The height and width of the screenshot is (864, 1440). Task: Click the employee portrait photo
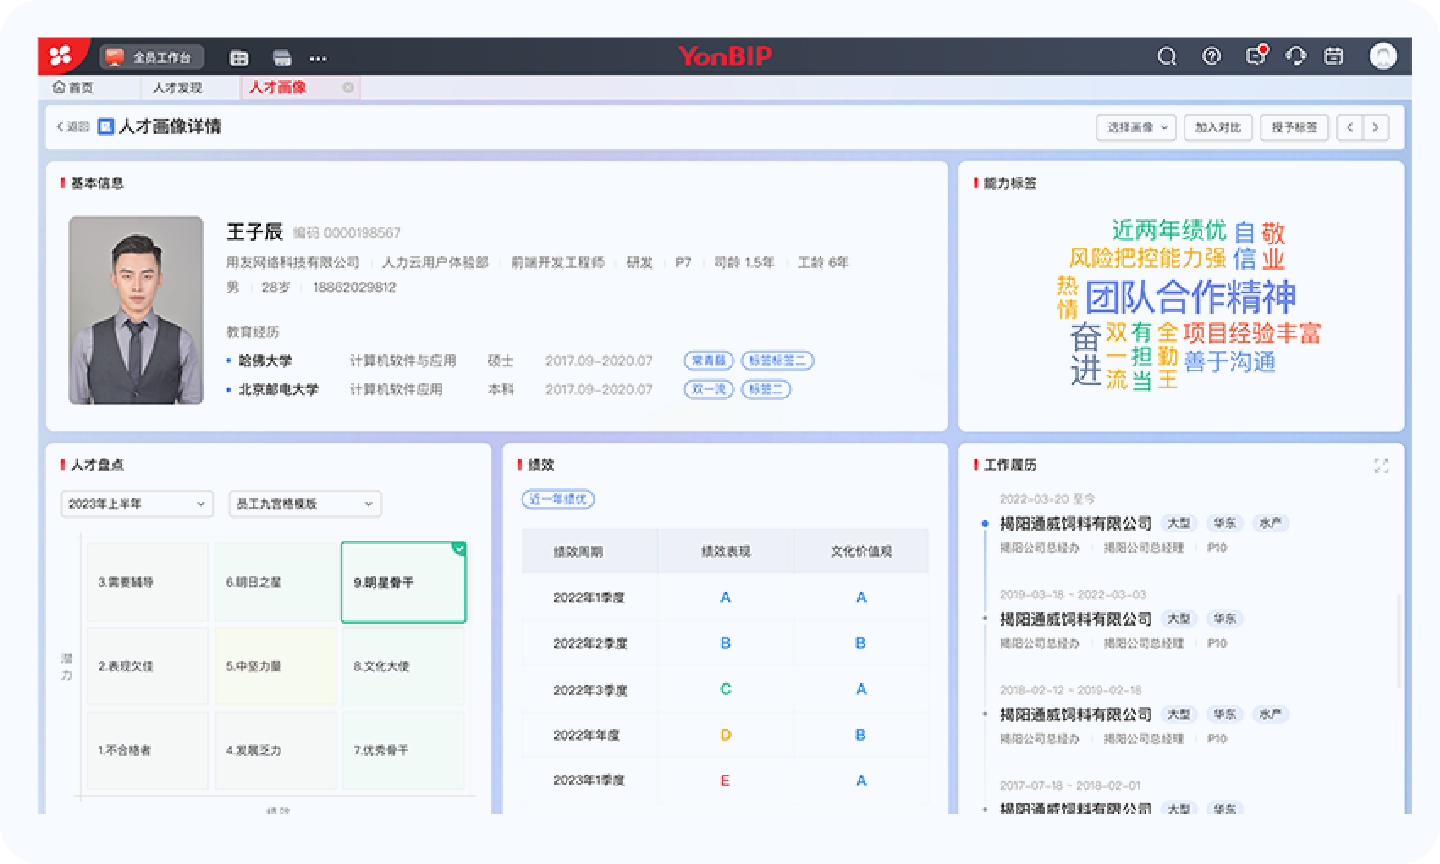click(136, 310)
